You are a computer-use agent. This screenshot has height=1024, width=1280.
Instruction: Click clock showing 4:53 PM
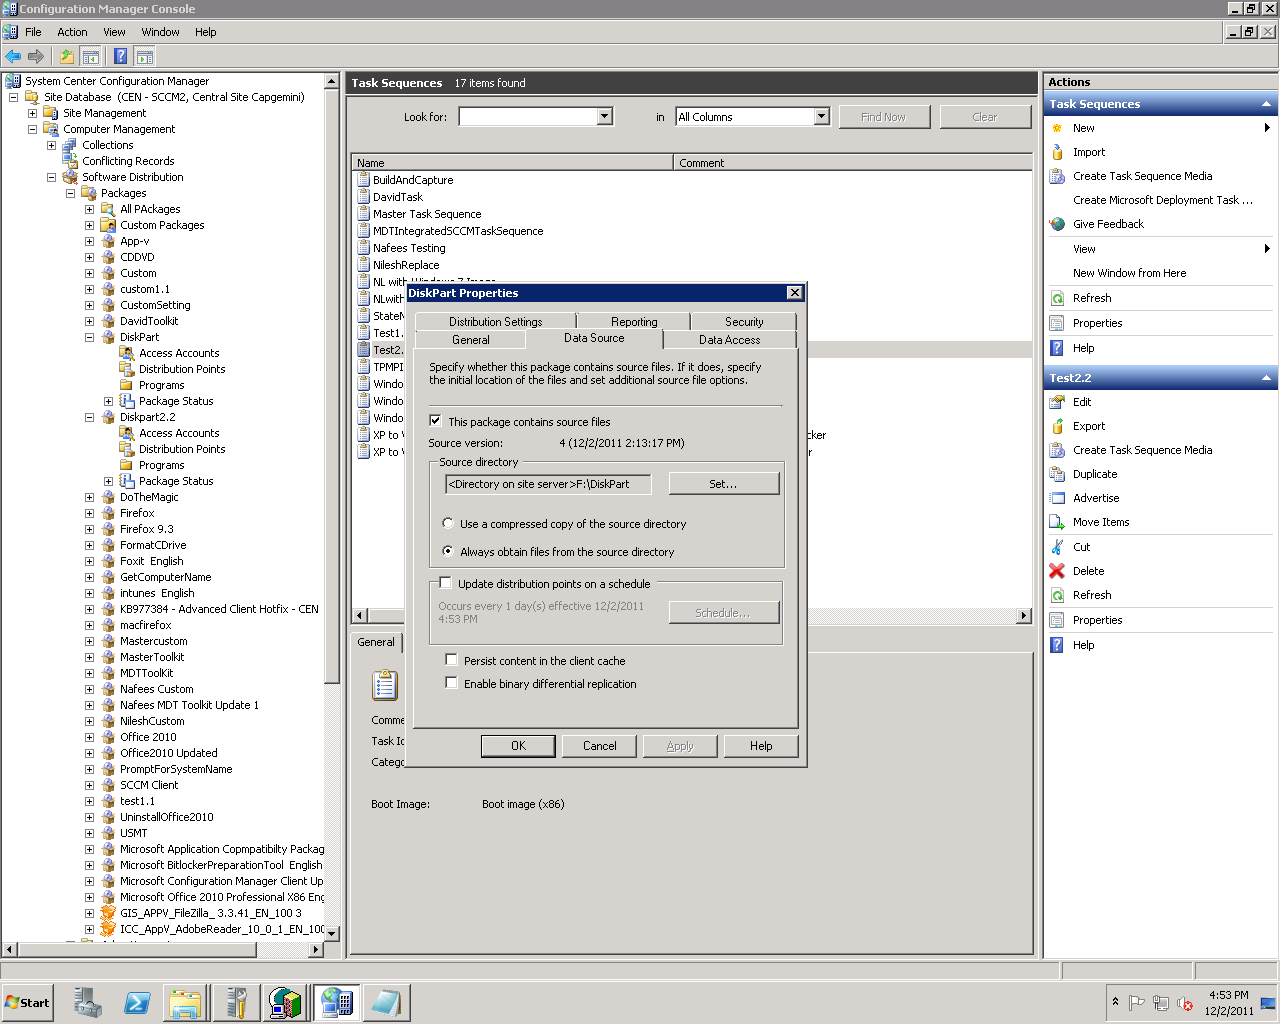click(x=1228, y=995)
